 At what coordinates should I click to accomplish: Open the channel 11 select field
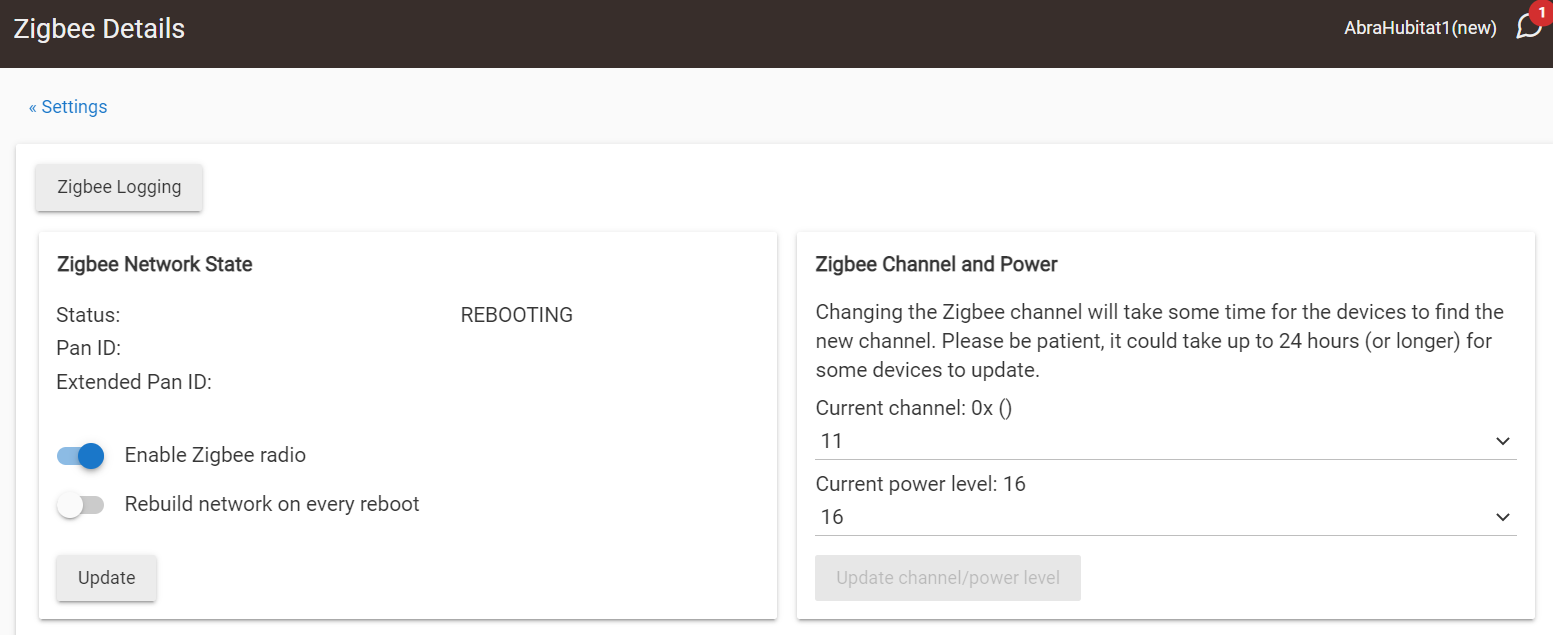[x=1166, y=441]
